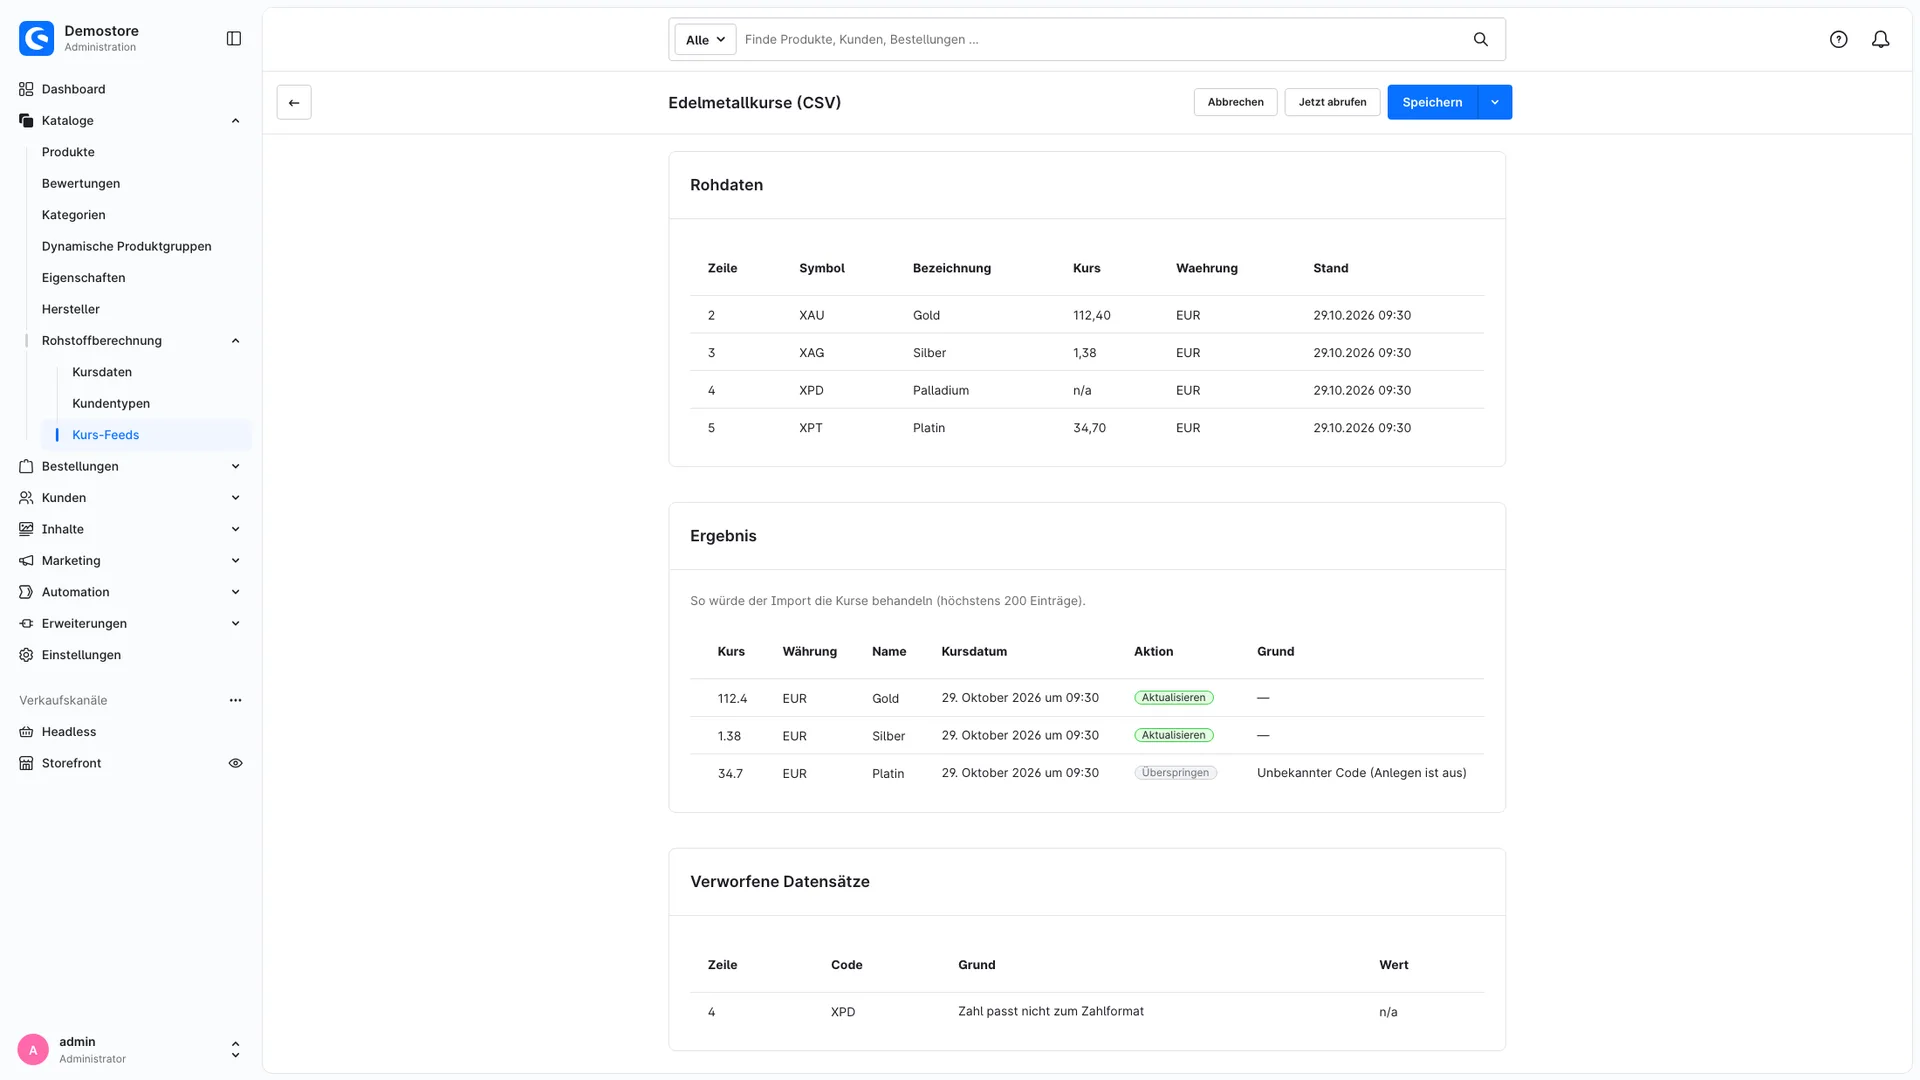Focus the search input field
Screen dimensions: 1920x1080
[1100, 40]
